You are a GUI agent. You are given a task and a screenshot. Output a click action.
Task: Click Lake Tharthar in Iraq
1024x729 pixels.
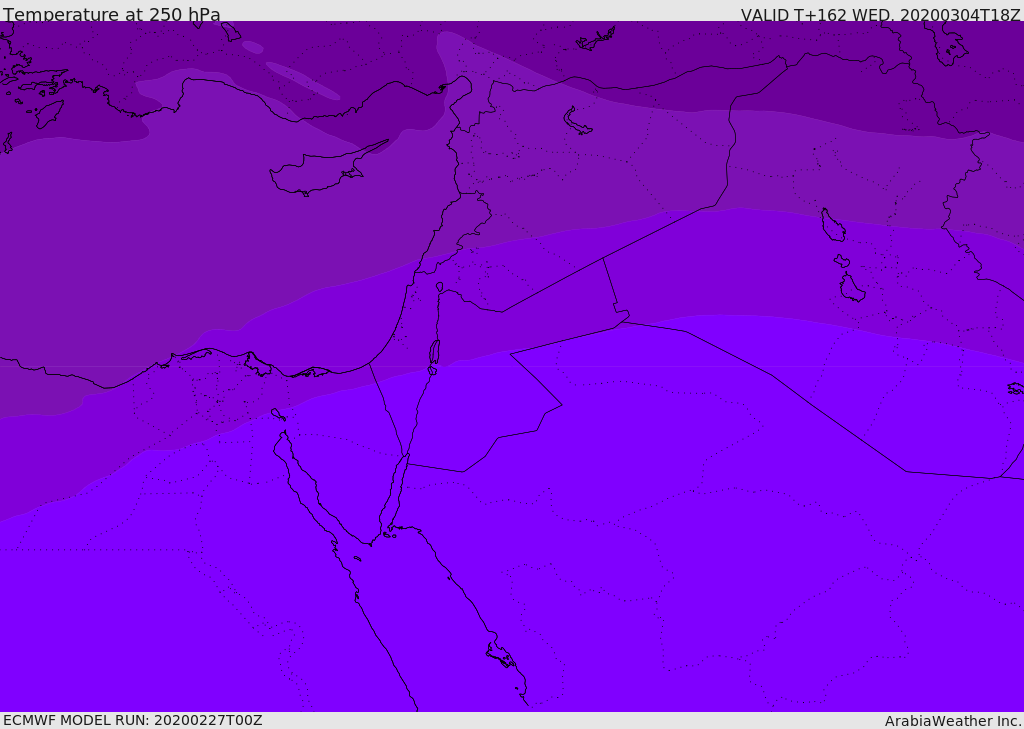pos(832,225)
